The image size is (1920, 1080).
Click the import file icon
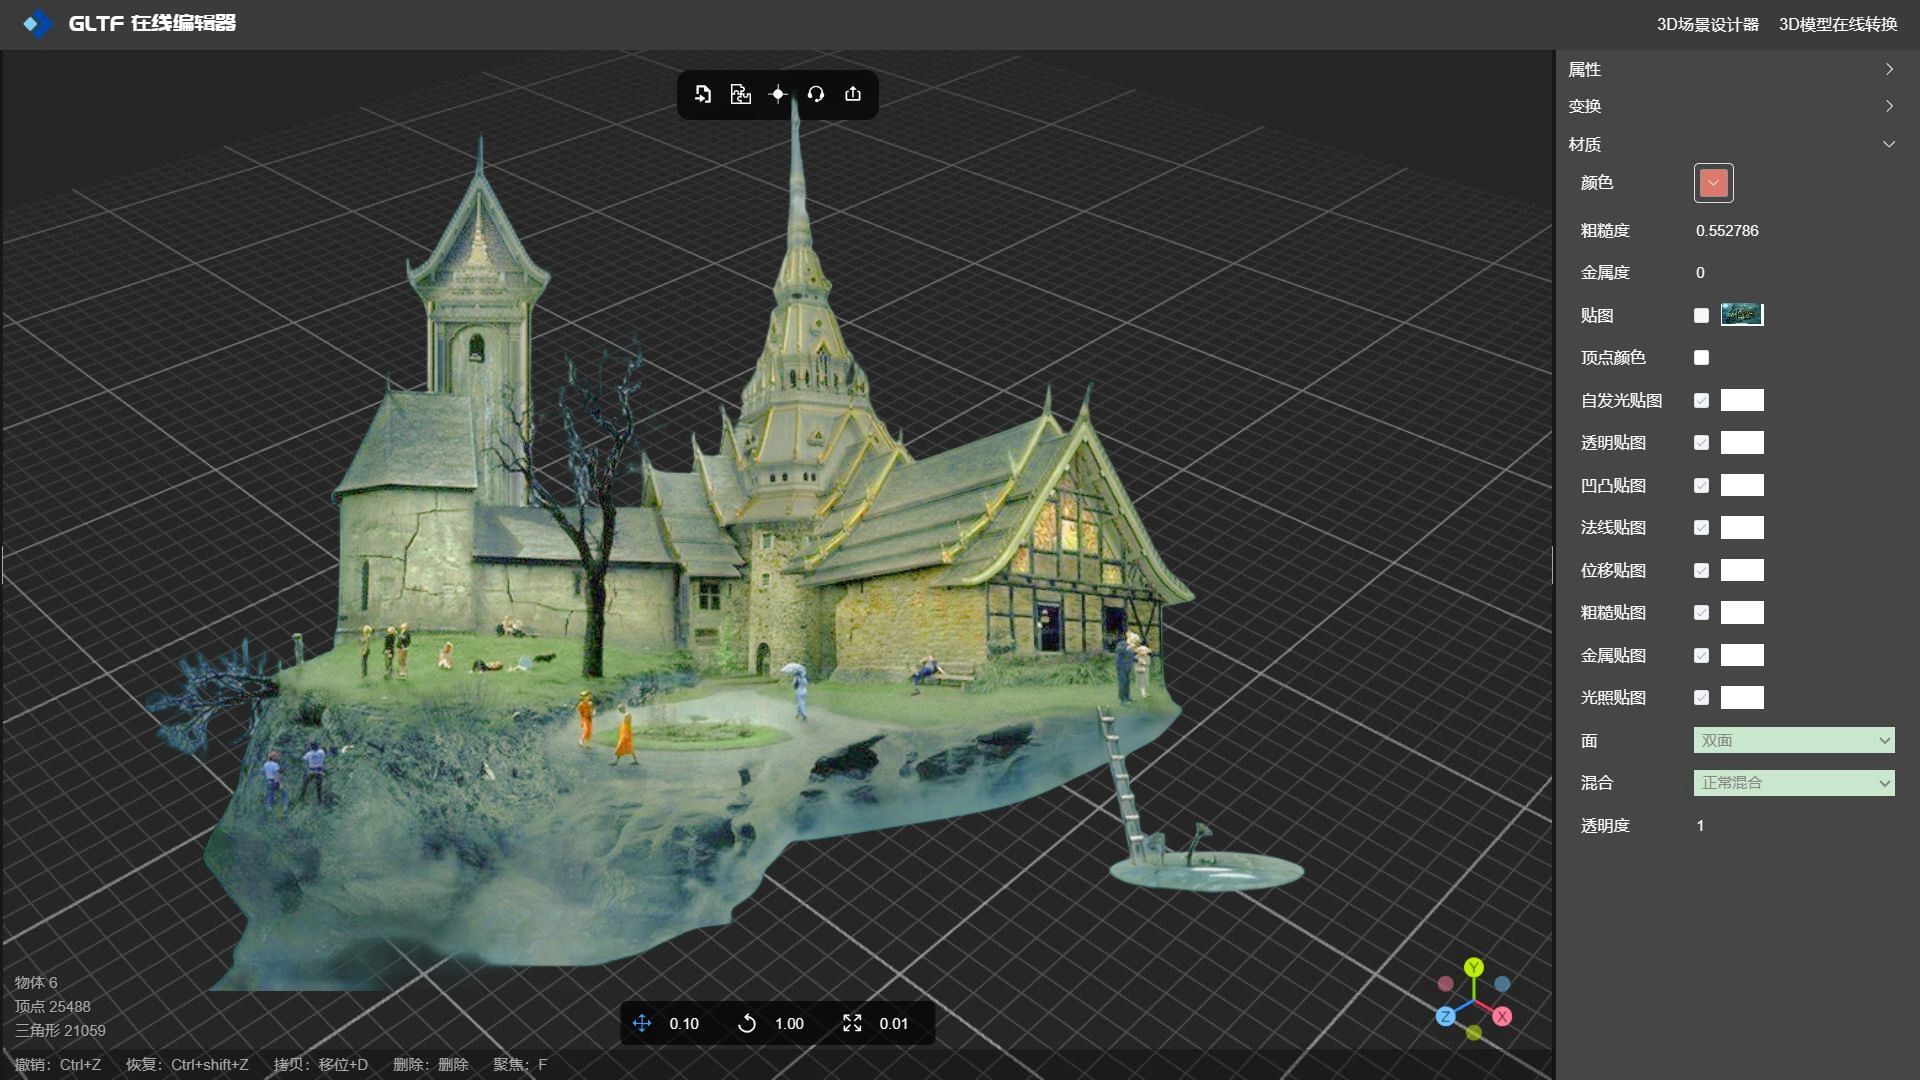tap(703, 94)
